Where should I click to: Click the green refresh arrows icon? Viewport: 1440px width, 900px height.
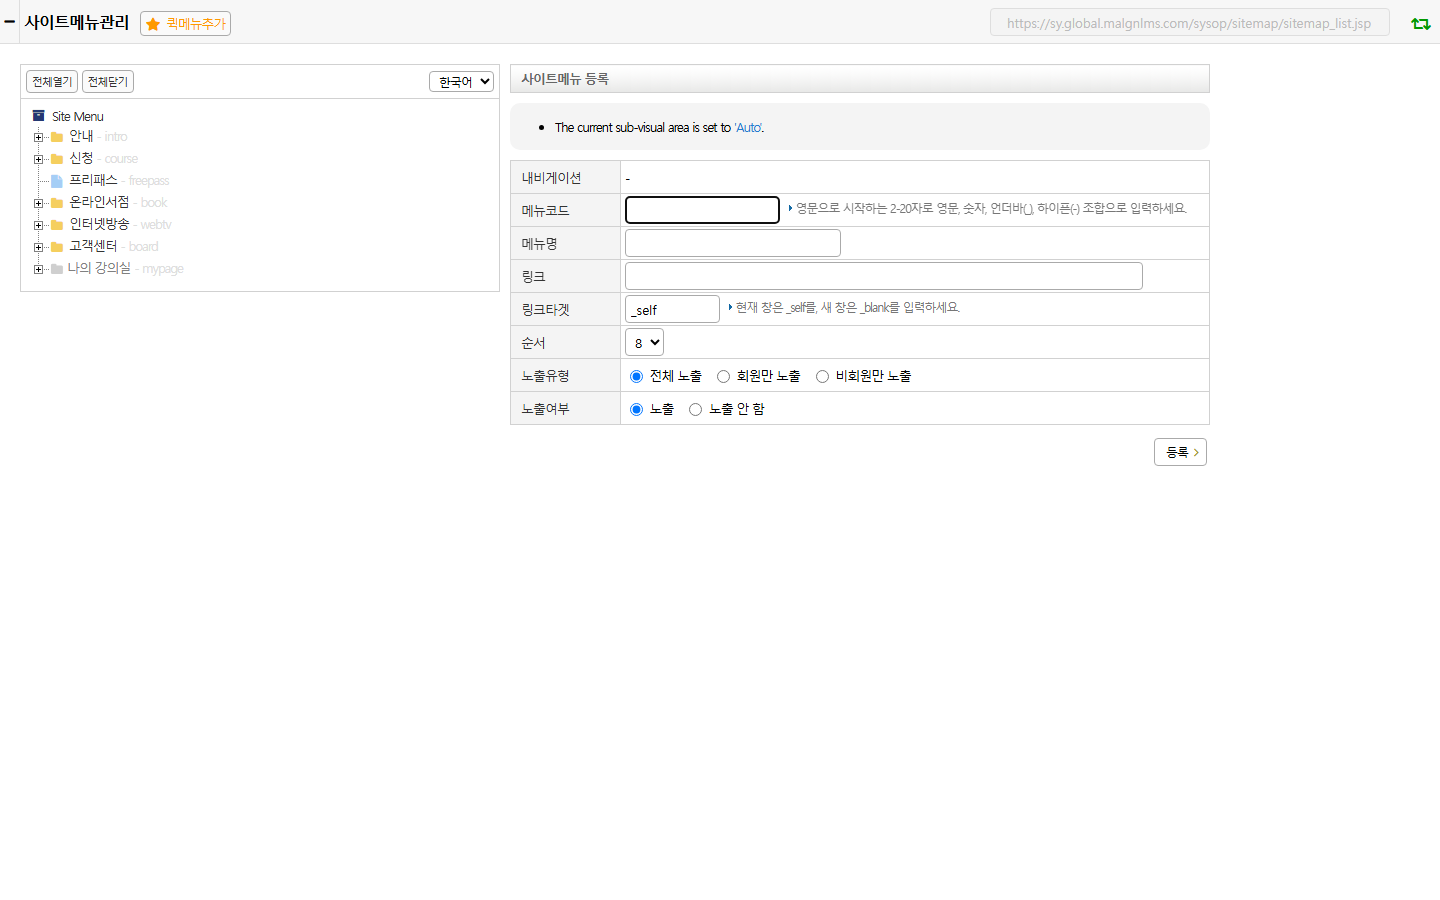pos(1420,23)
